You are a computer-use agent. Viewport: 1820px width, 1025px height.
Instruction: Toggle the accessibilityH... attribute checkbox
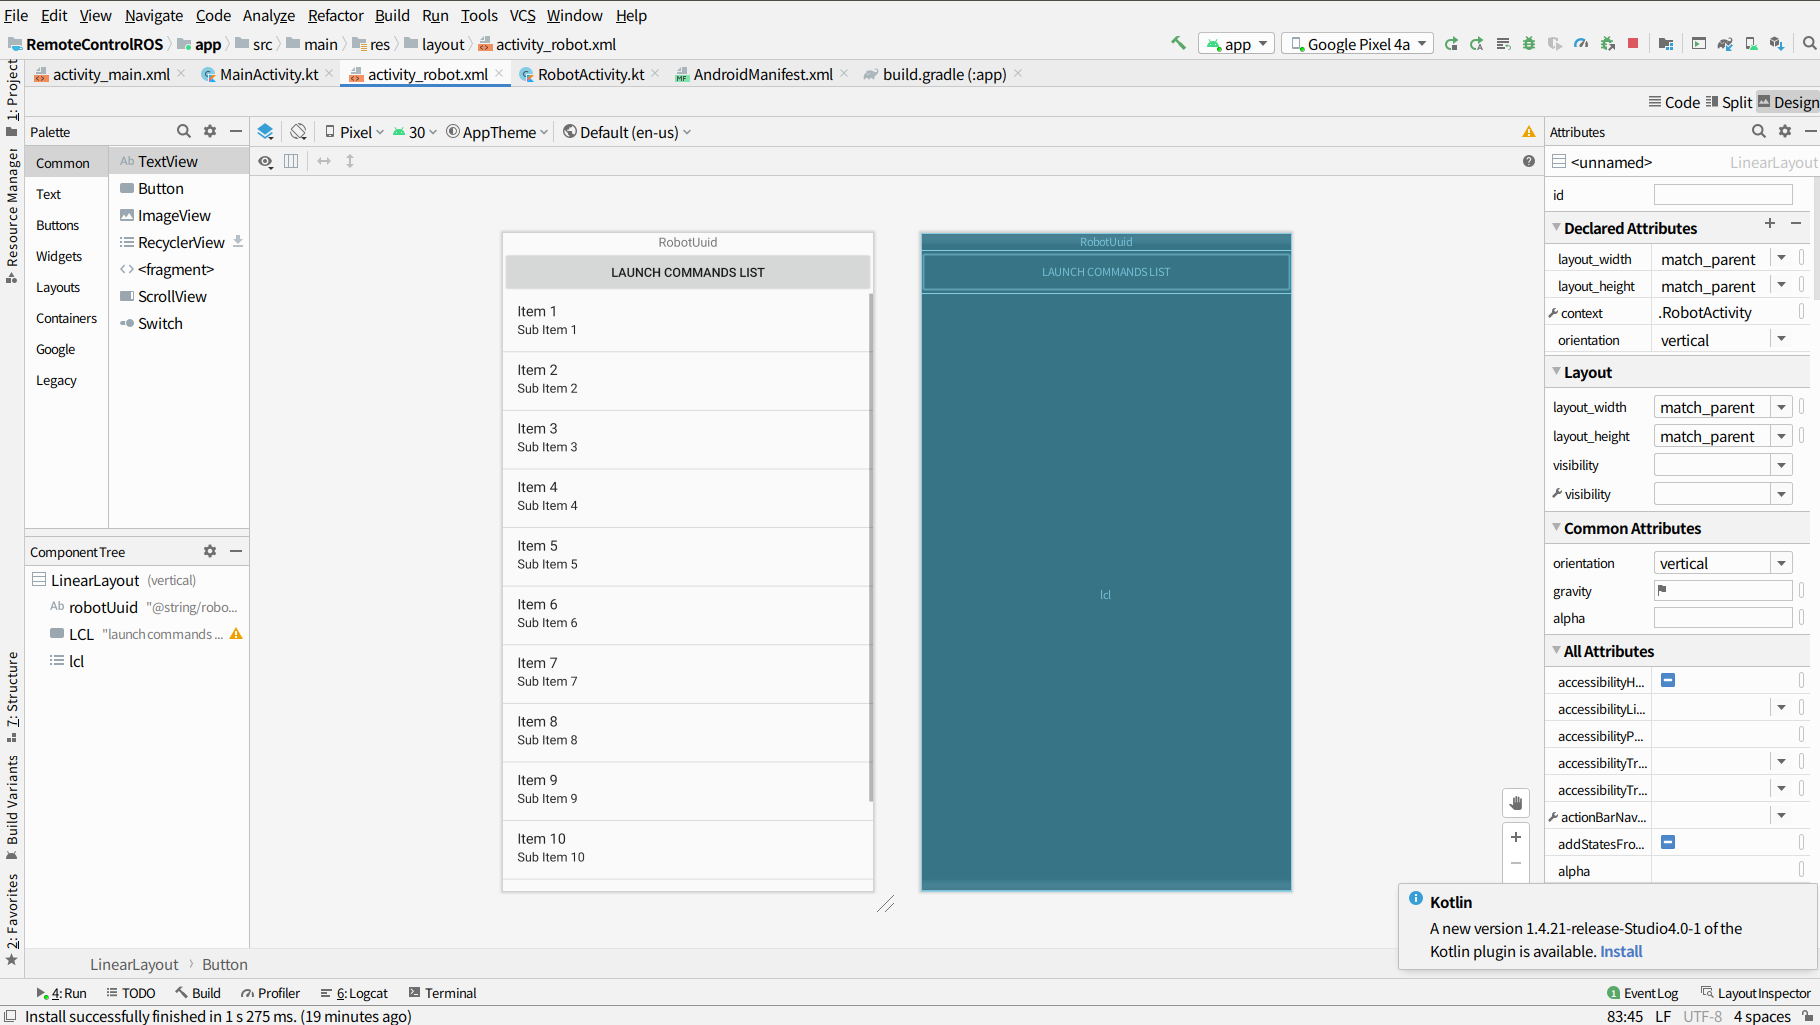point(1668,680)
